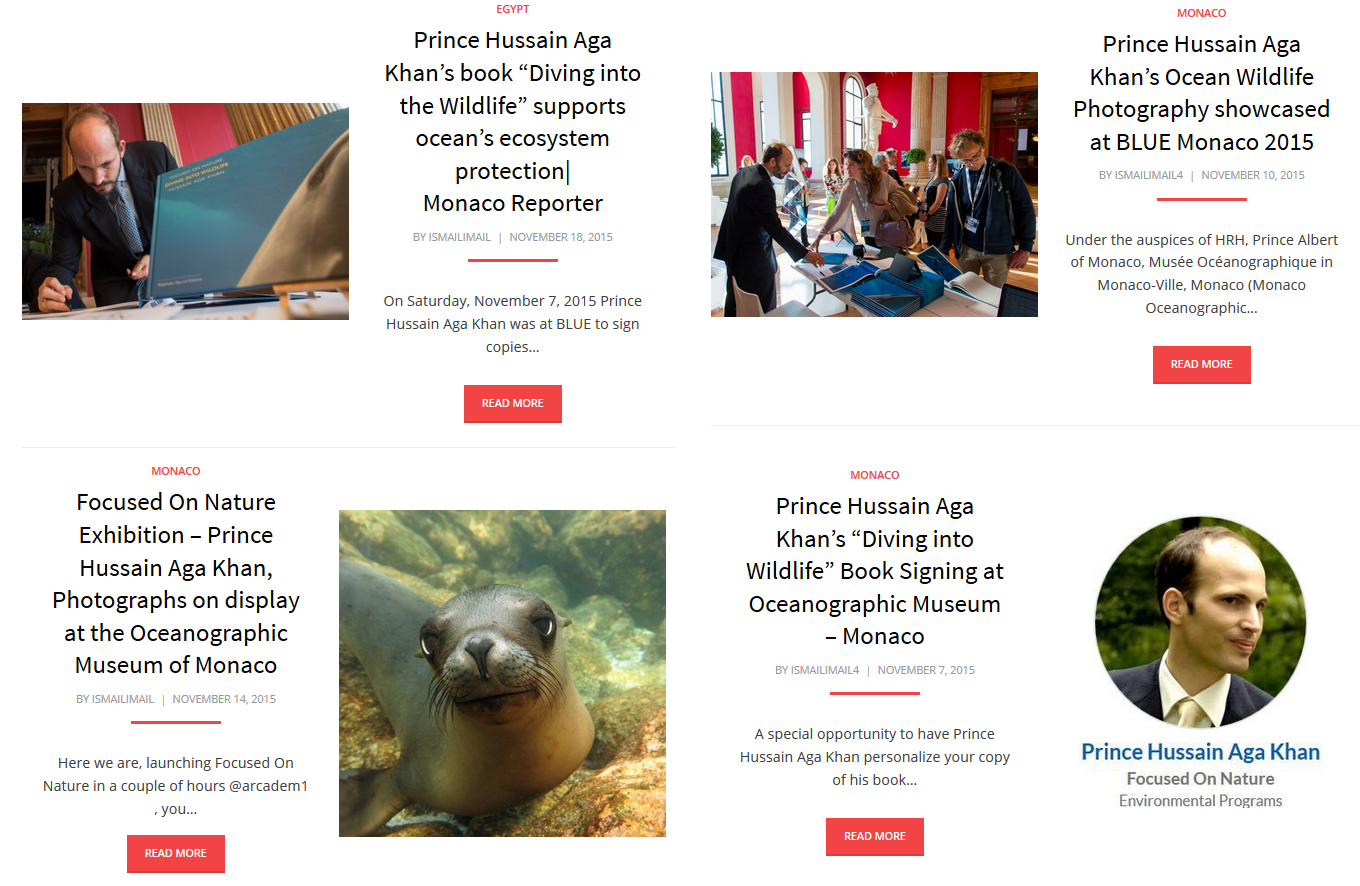Open Book Signing at Oceanographic Museum headline
Screen dimensions: 1360x886
coord(874,571)
